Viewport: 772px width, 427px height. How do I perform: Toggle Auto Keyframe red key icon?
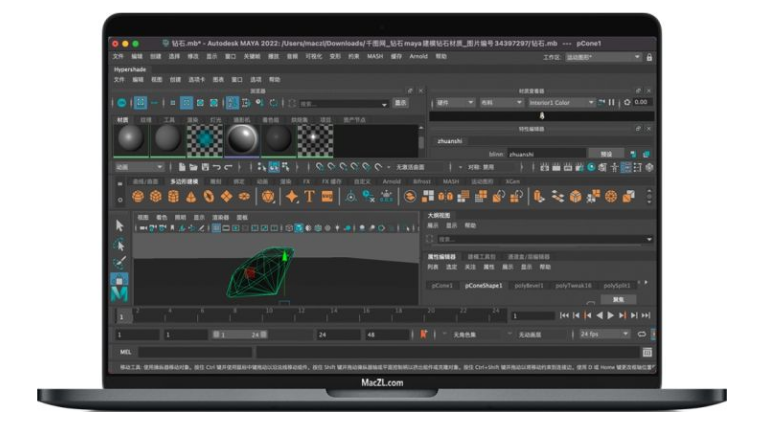(423, 334)
